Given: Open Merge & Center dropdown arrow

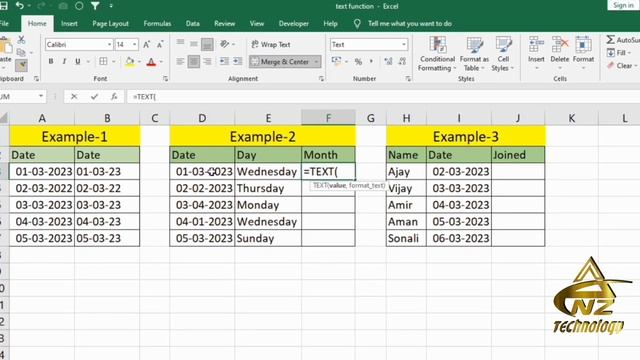Looking at the screenshot, I should (x=316, y=62).
